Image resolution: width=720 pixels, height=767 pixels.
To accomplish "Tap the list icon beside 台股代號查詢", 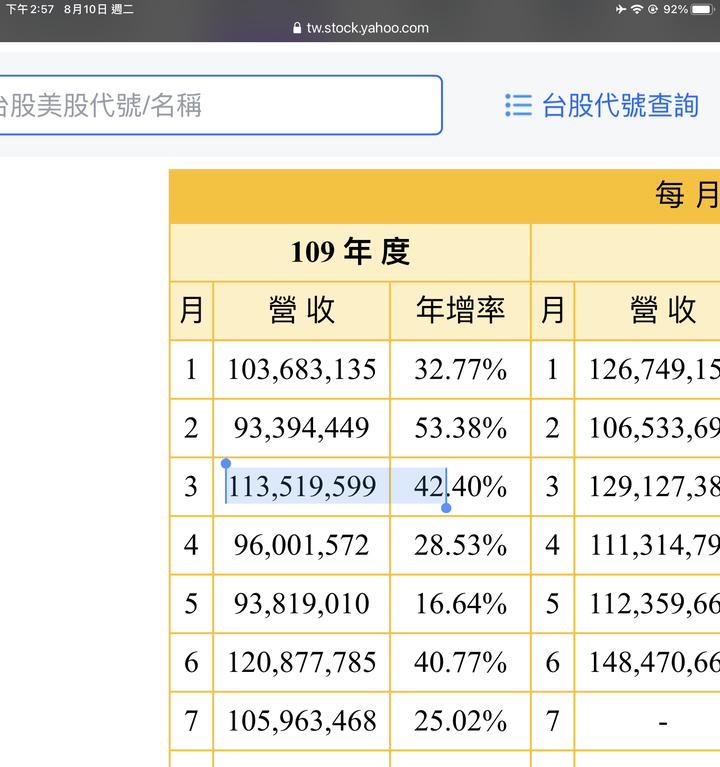I will (518, 105).
